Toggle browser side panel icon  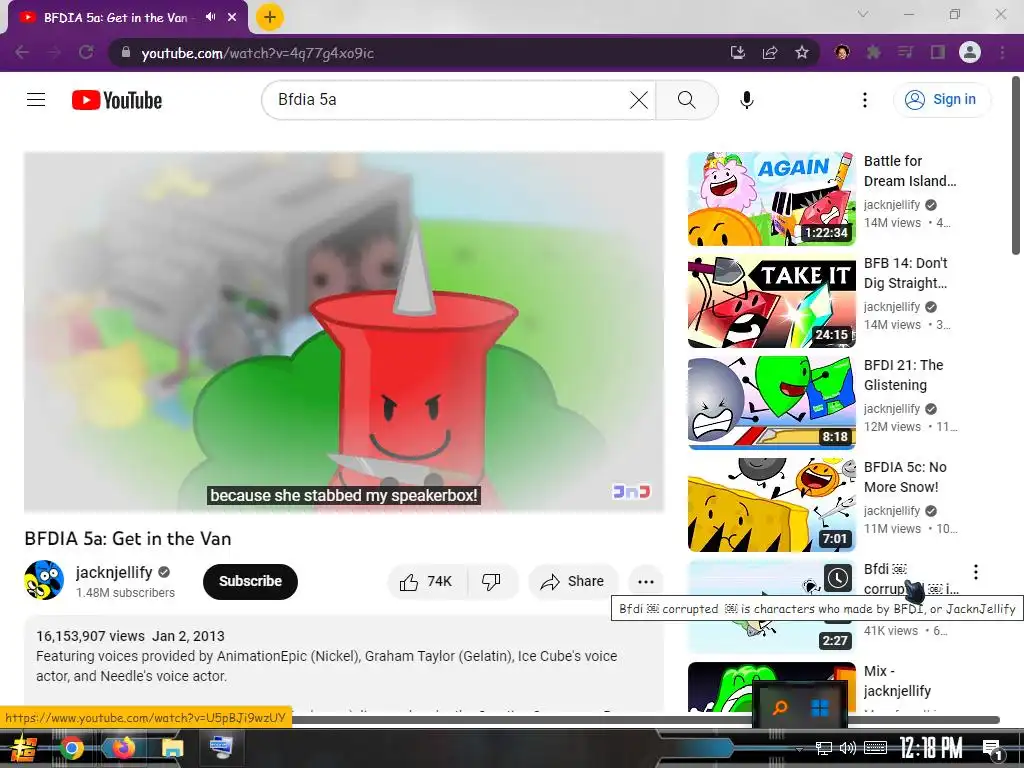(938, 52)
